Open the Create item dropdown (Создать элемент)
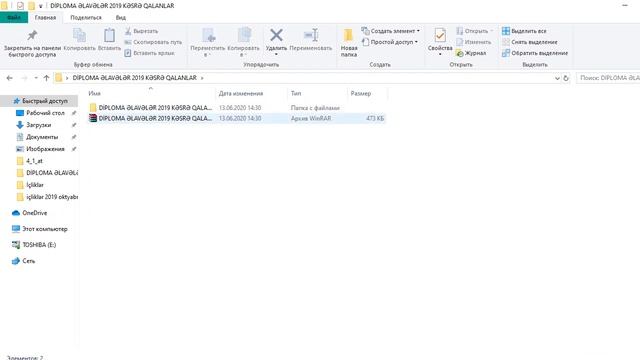Image resolution: width=640 pixels, height=360 pixels. (x=390, y=31)
